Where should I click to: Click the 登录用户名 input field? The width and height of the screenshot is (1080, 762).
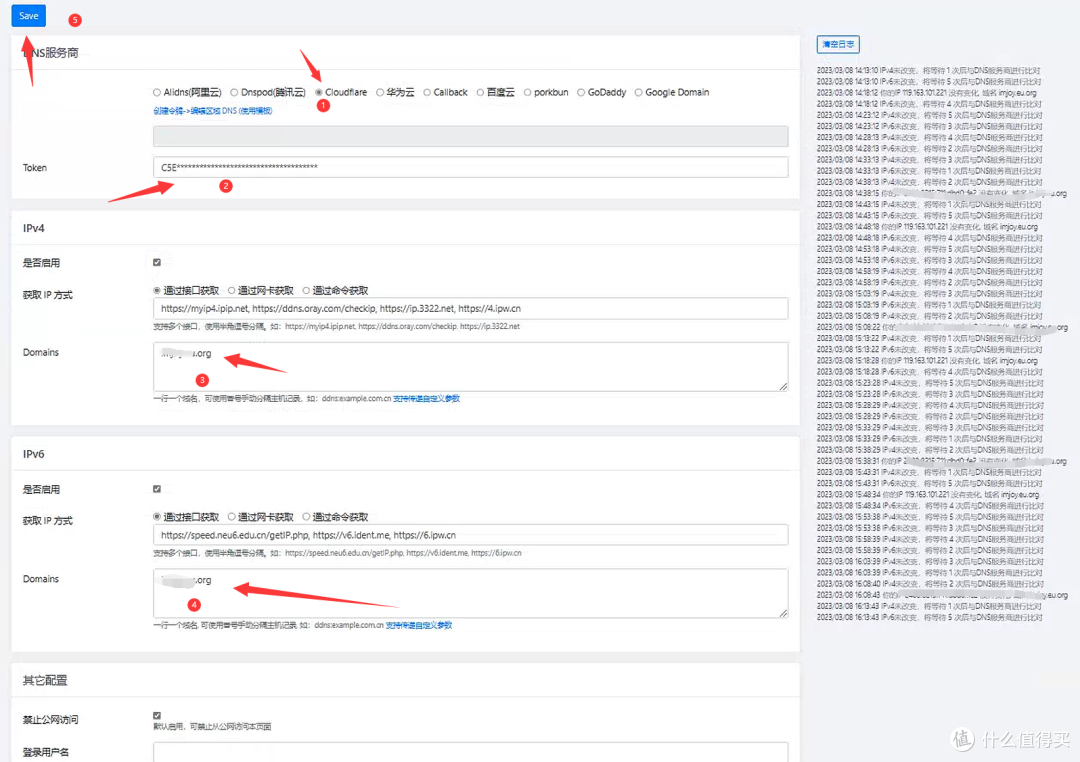pos(470,752)
